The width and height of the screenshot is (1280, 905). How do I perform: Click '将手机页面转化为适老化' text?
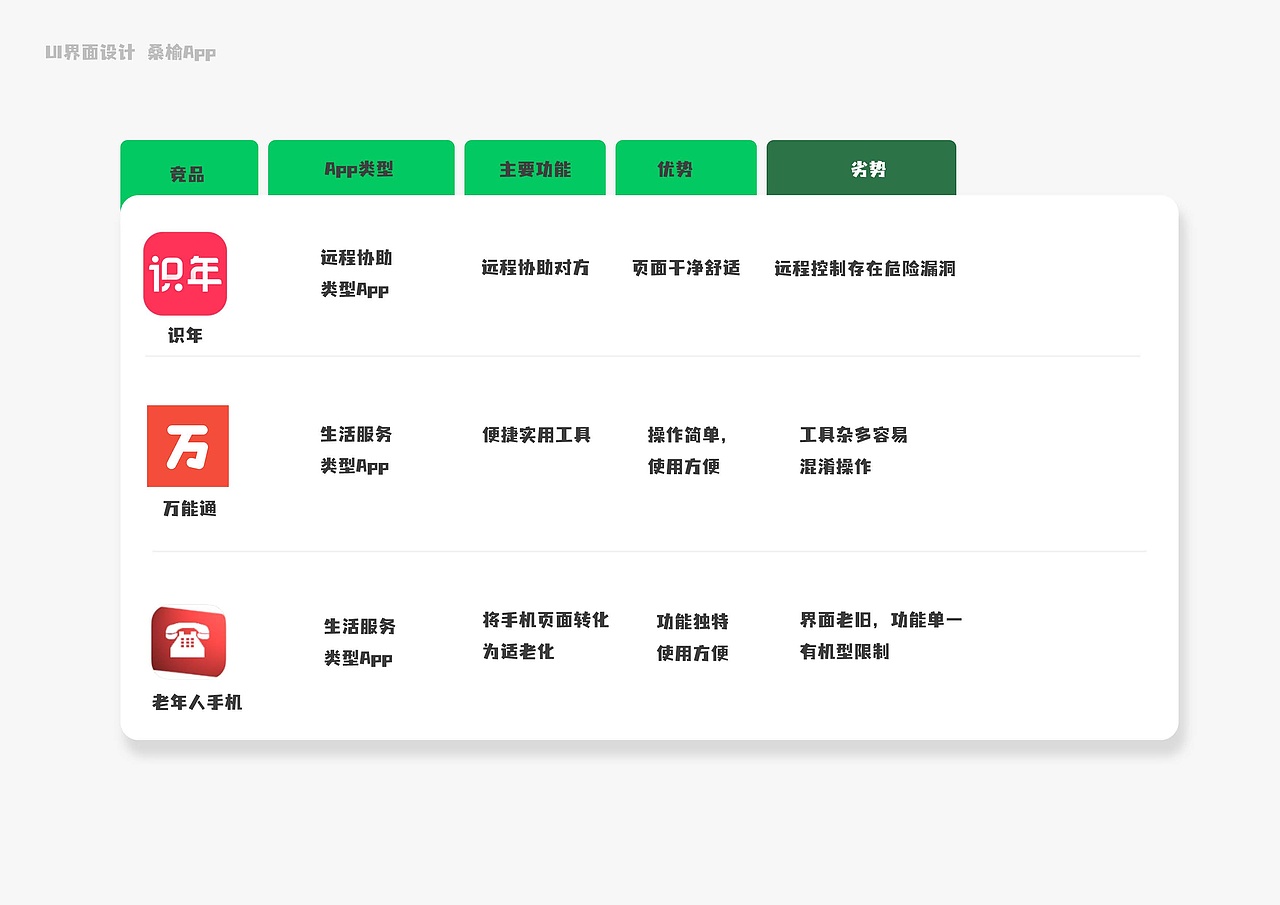545,635
